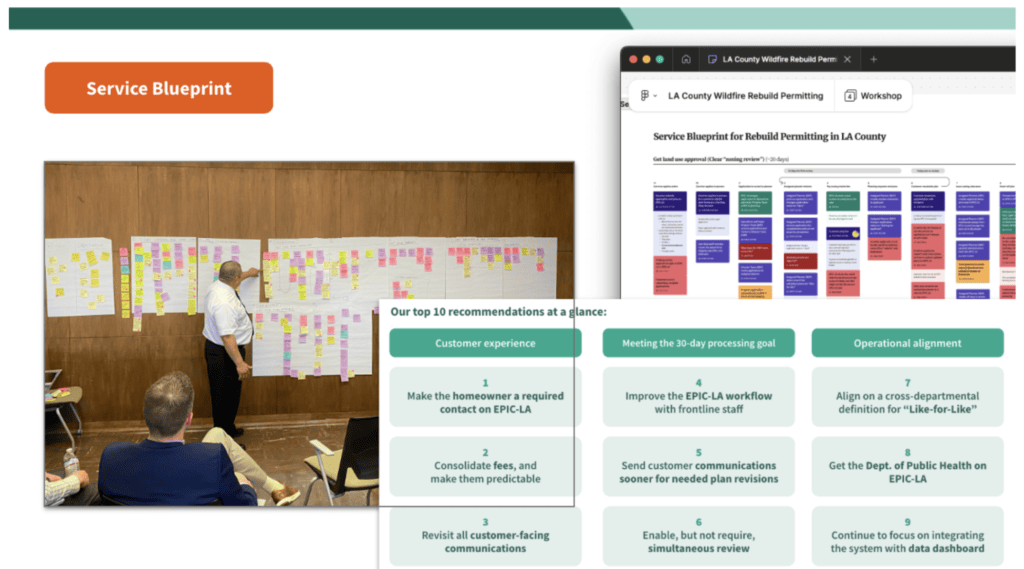This screenshot has width=1024, height=569.
Task: Open a new tab with the plus icon
Action: click(x=873, y=59)
